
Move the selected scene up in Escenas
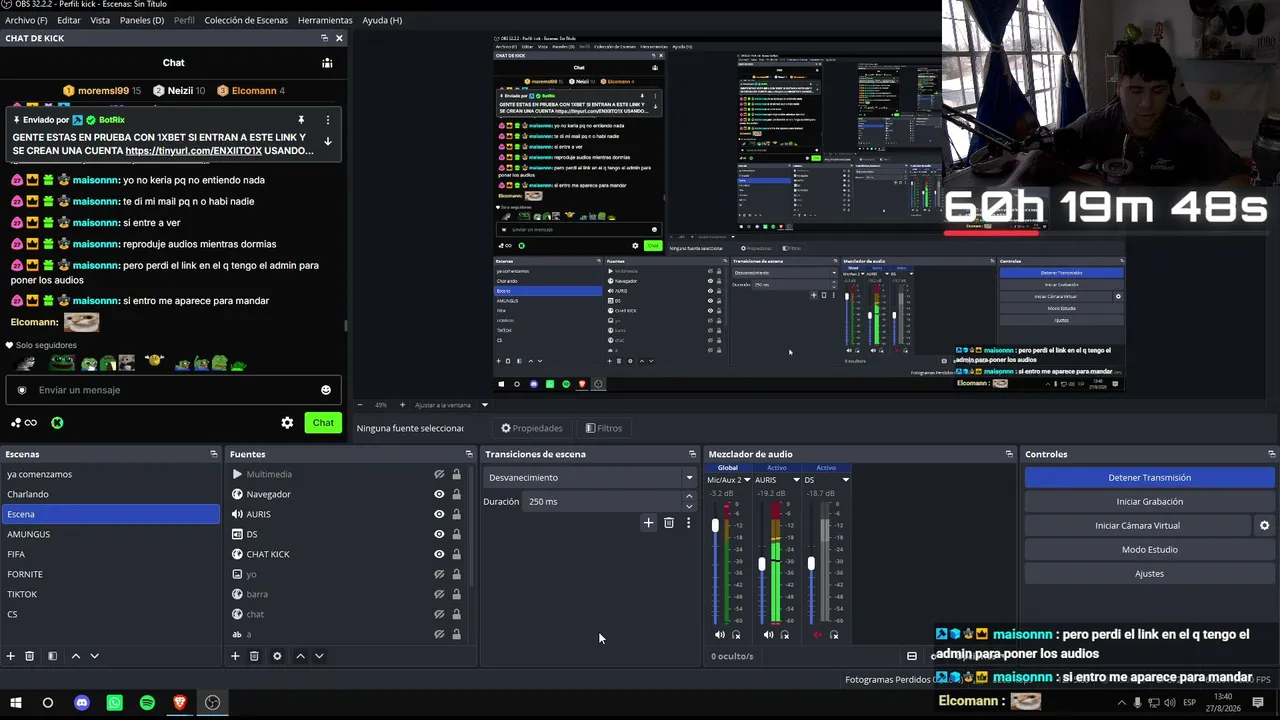(x=75, y=656)
